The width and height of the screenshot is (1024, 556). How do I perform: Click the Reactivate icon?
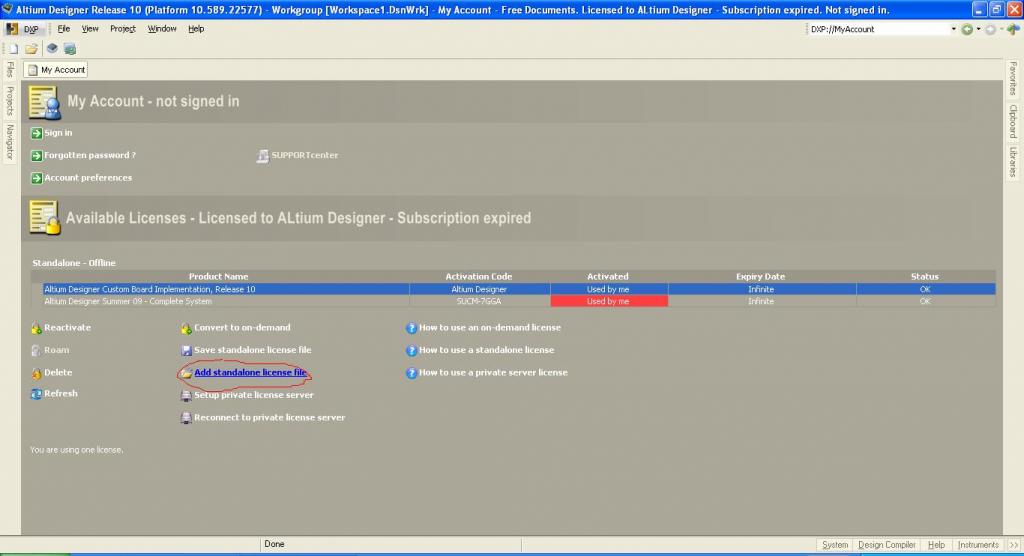click(x=37, y=329)
